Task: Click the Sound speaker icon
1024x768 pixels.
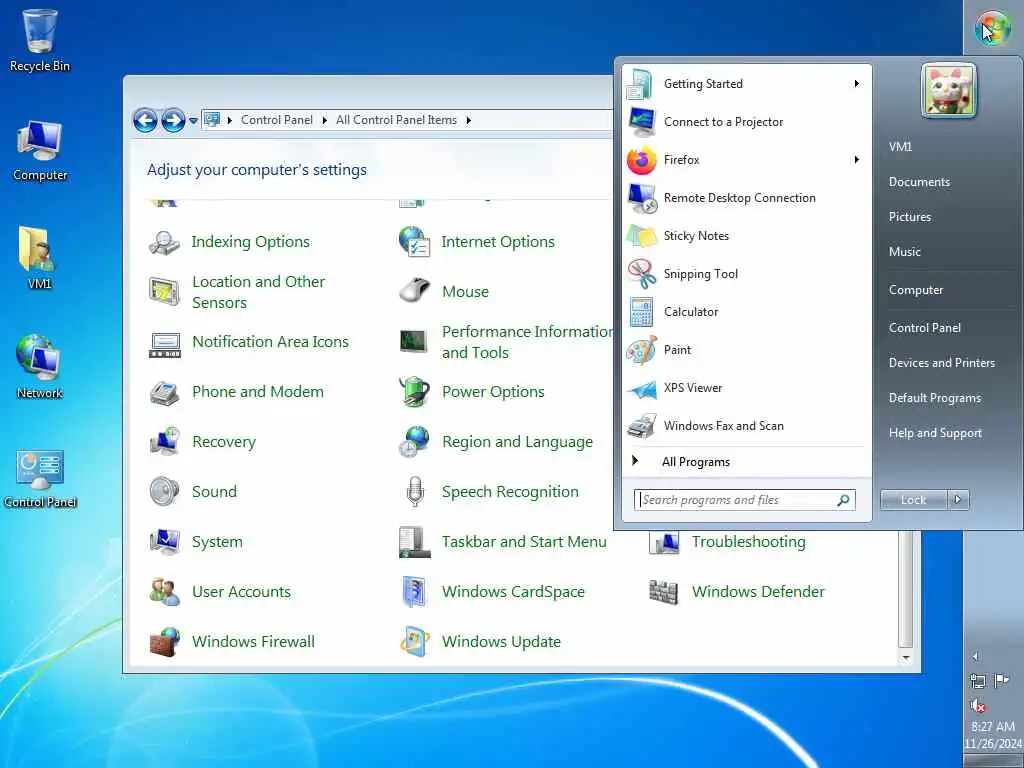Action: point(164,492)
